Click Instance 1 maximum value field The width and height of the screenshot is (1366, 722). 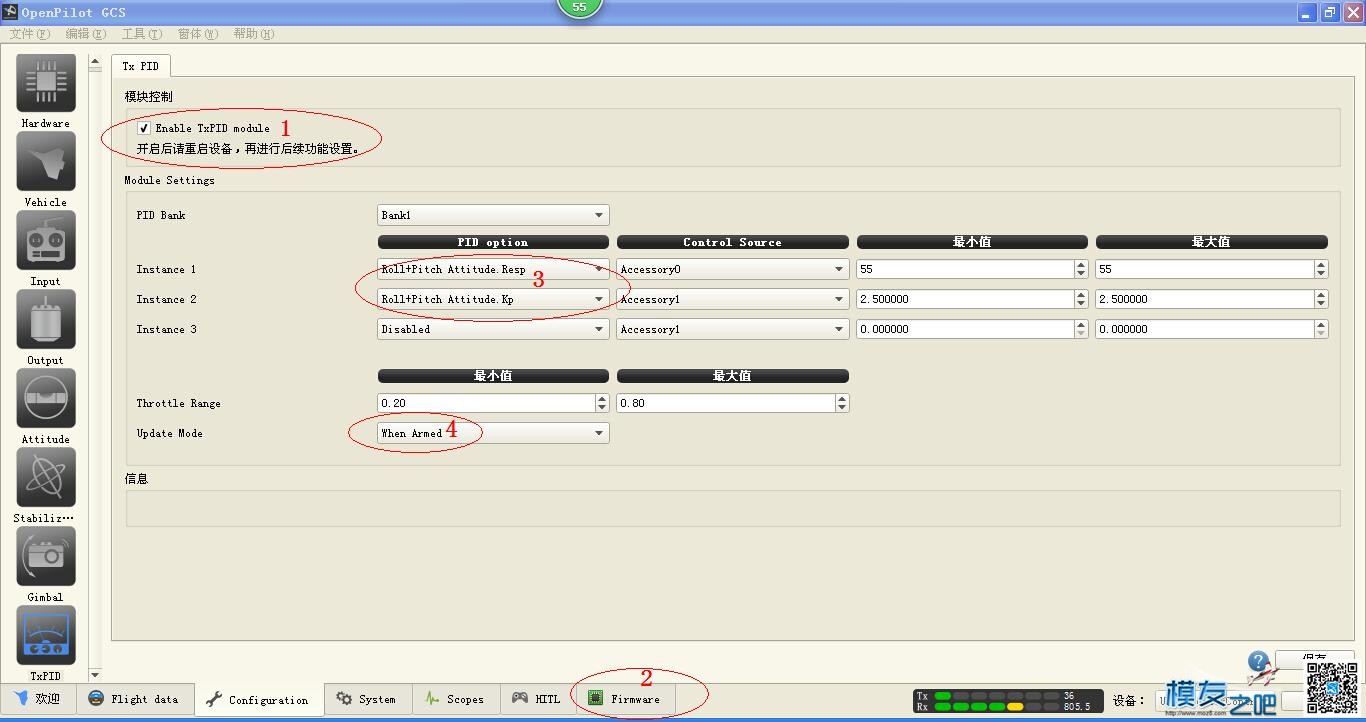click(1204, 269)
